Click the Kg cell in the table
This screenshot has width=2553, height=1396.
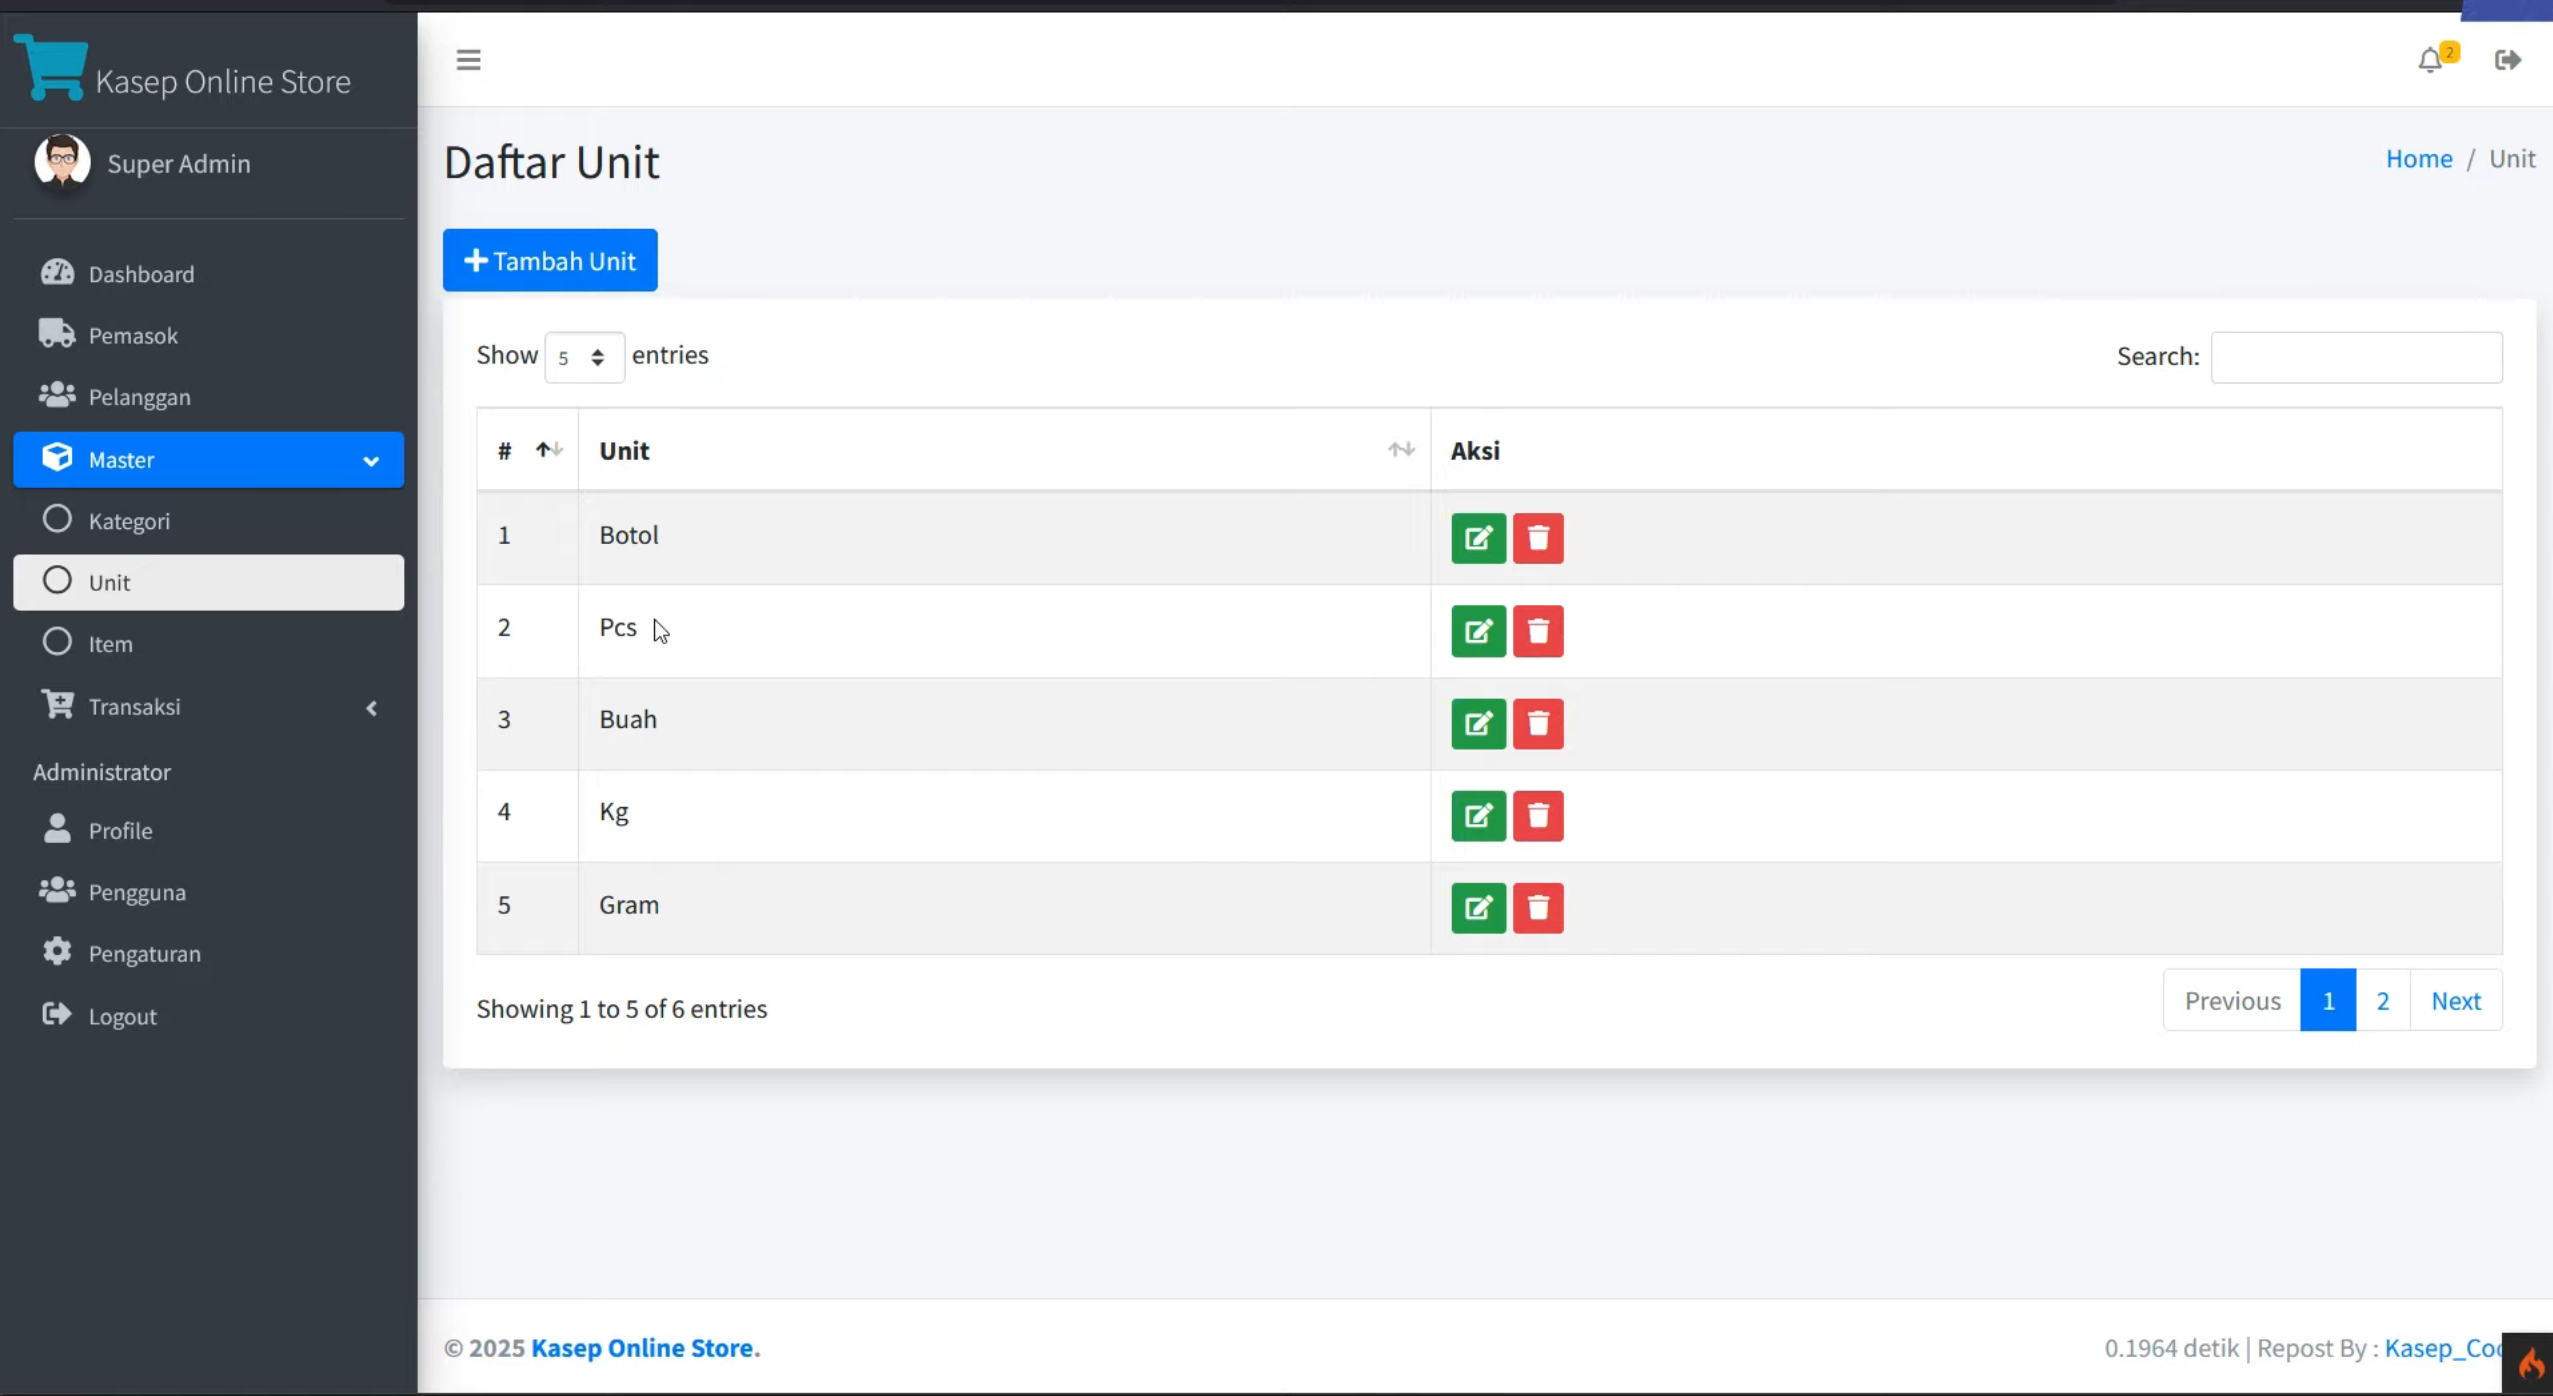pyautogui.click(x=1004, y=816)
